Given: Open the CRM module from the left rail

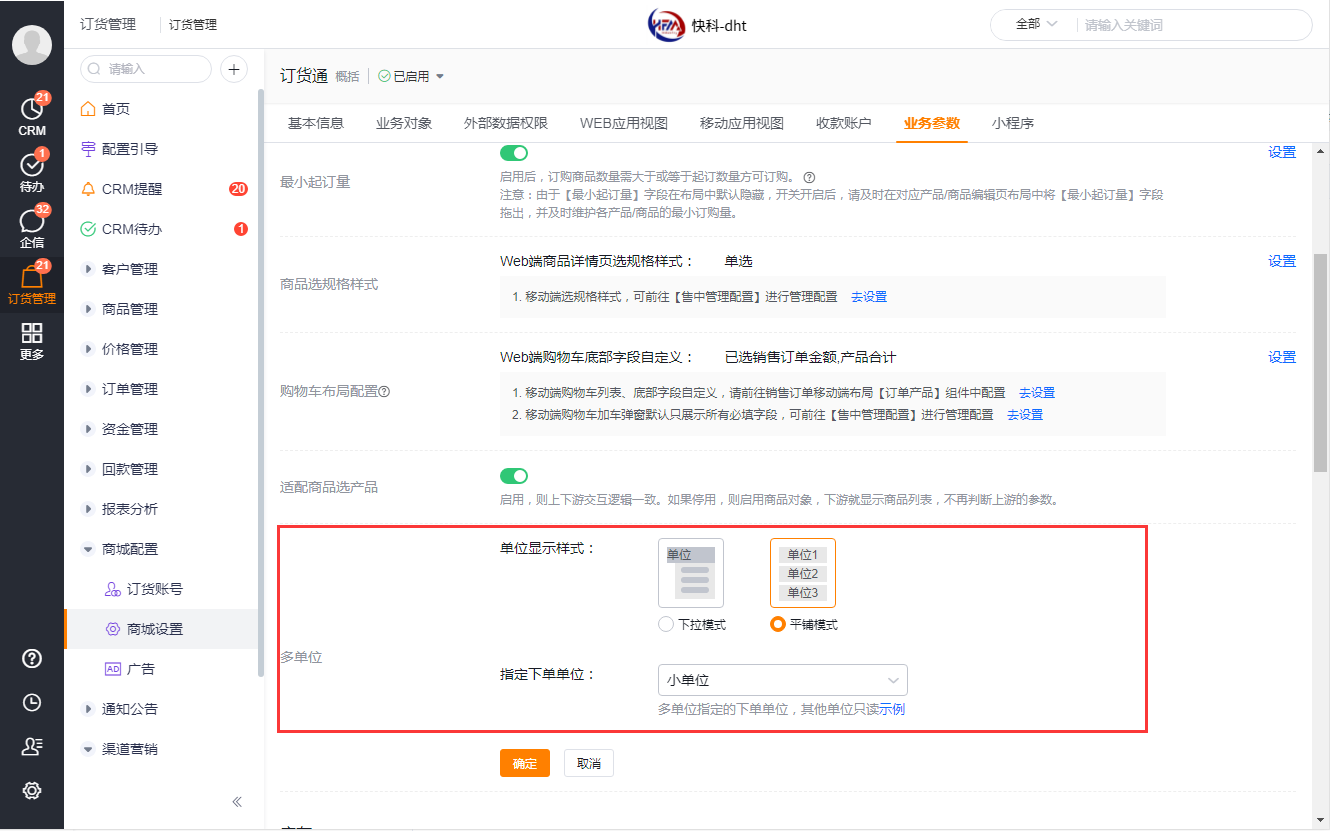Looking at the screenshot, I should 32,113.
